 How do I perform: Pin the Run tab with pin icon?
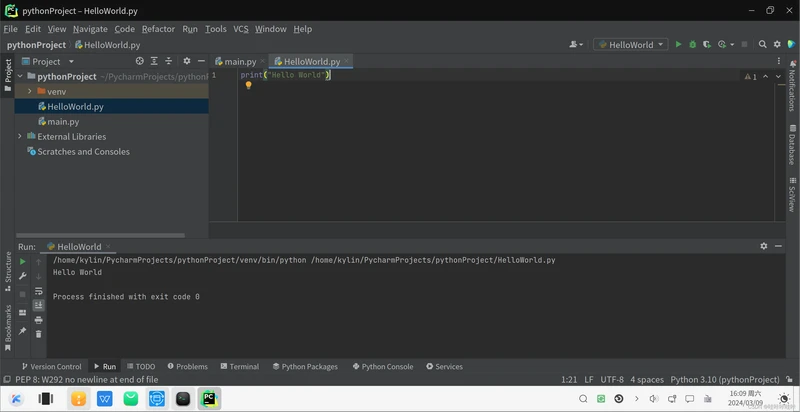pos(22,331)
